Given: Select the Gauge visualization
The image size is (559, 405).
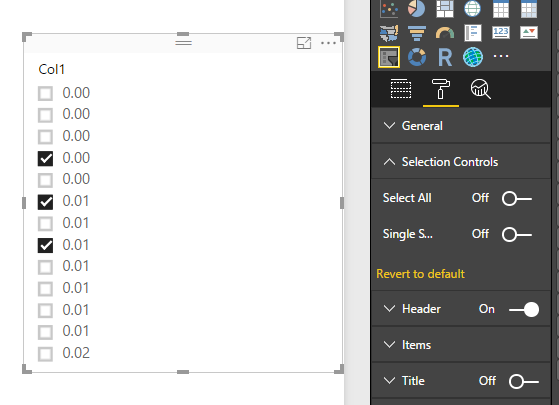Looking at the screenshot, I should tap(445, 33).
